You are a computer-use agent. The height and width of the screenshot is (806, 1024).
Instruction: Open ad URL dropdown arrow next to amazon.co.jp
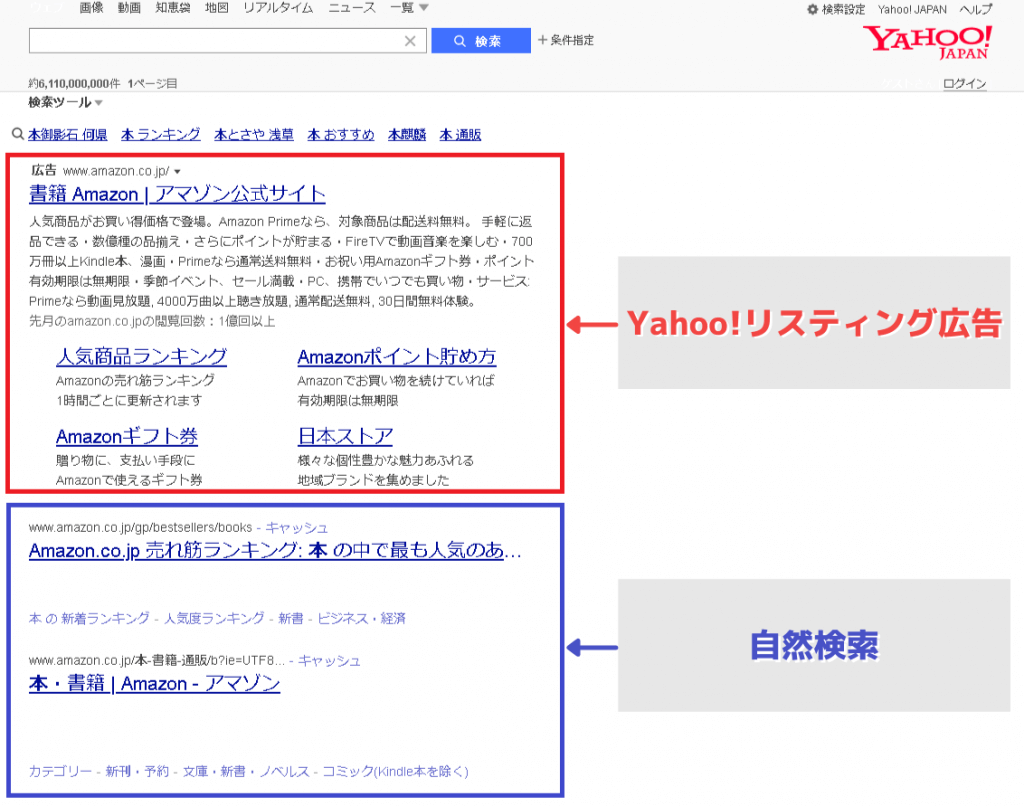pyautogui.click(x=177, y=172)
